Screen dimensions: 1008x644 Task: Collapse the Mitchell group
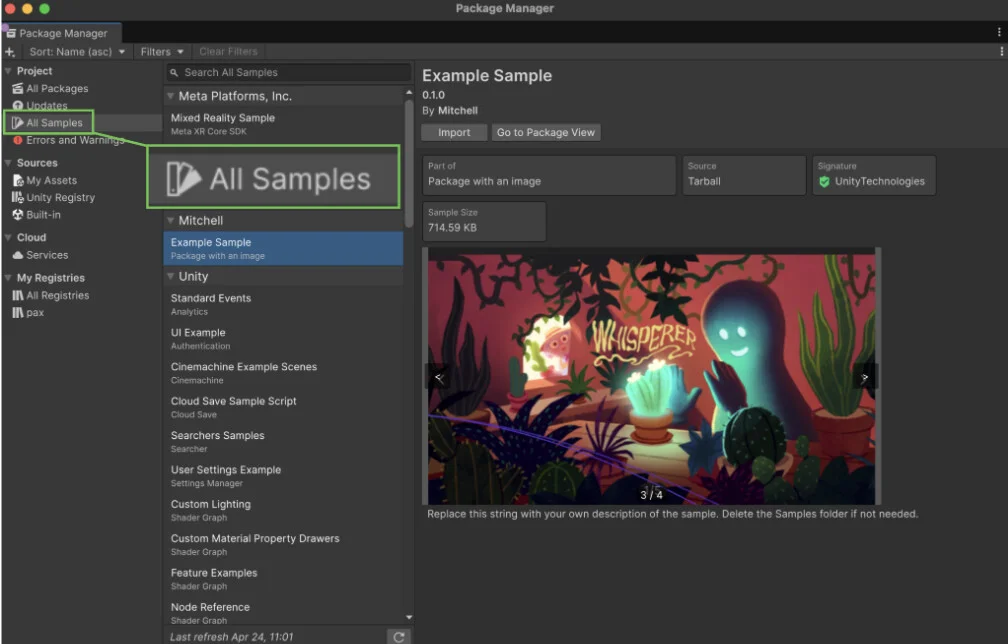click(170, 220)
